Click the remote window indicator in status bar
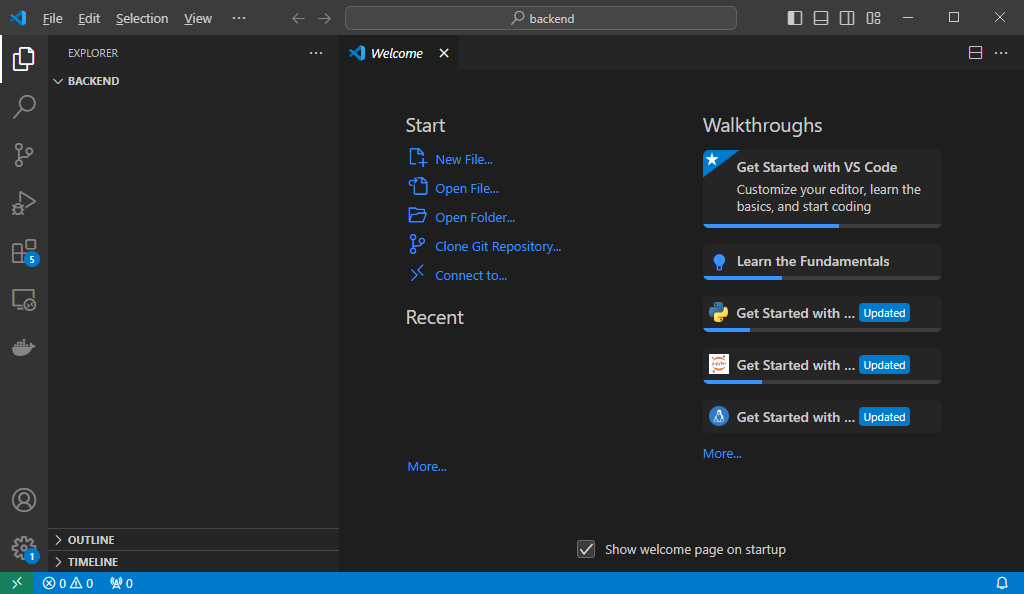Screen dimensions: 1024x594 tap(17, 583)
